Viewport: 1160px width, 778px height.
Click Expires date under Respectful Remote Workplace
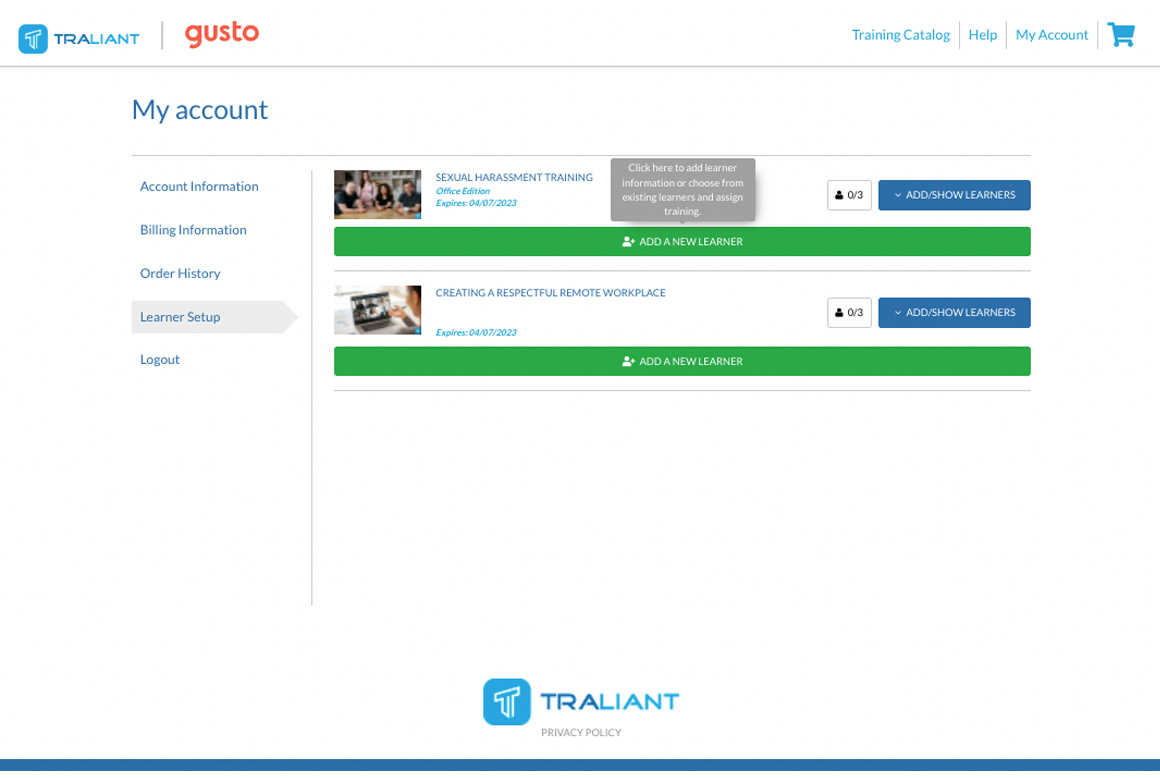coord(476,333)
